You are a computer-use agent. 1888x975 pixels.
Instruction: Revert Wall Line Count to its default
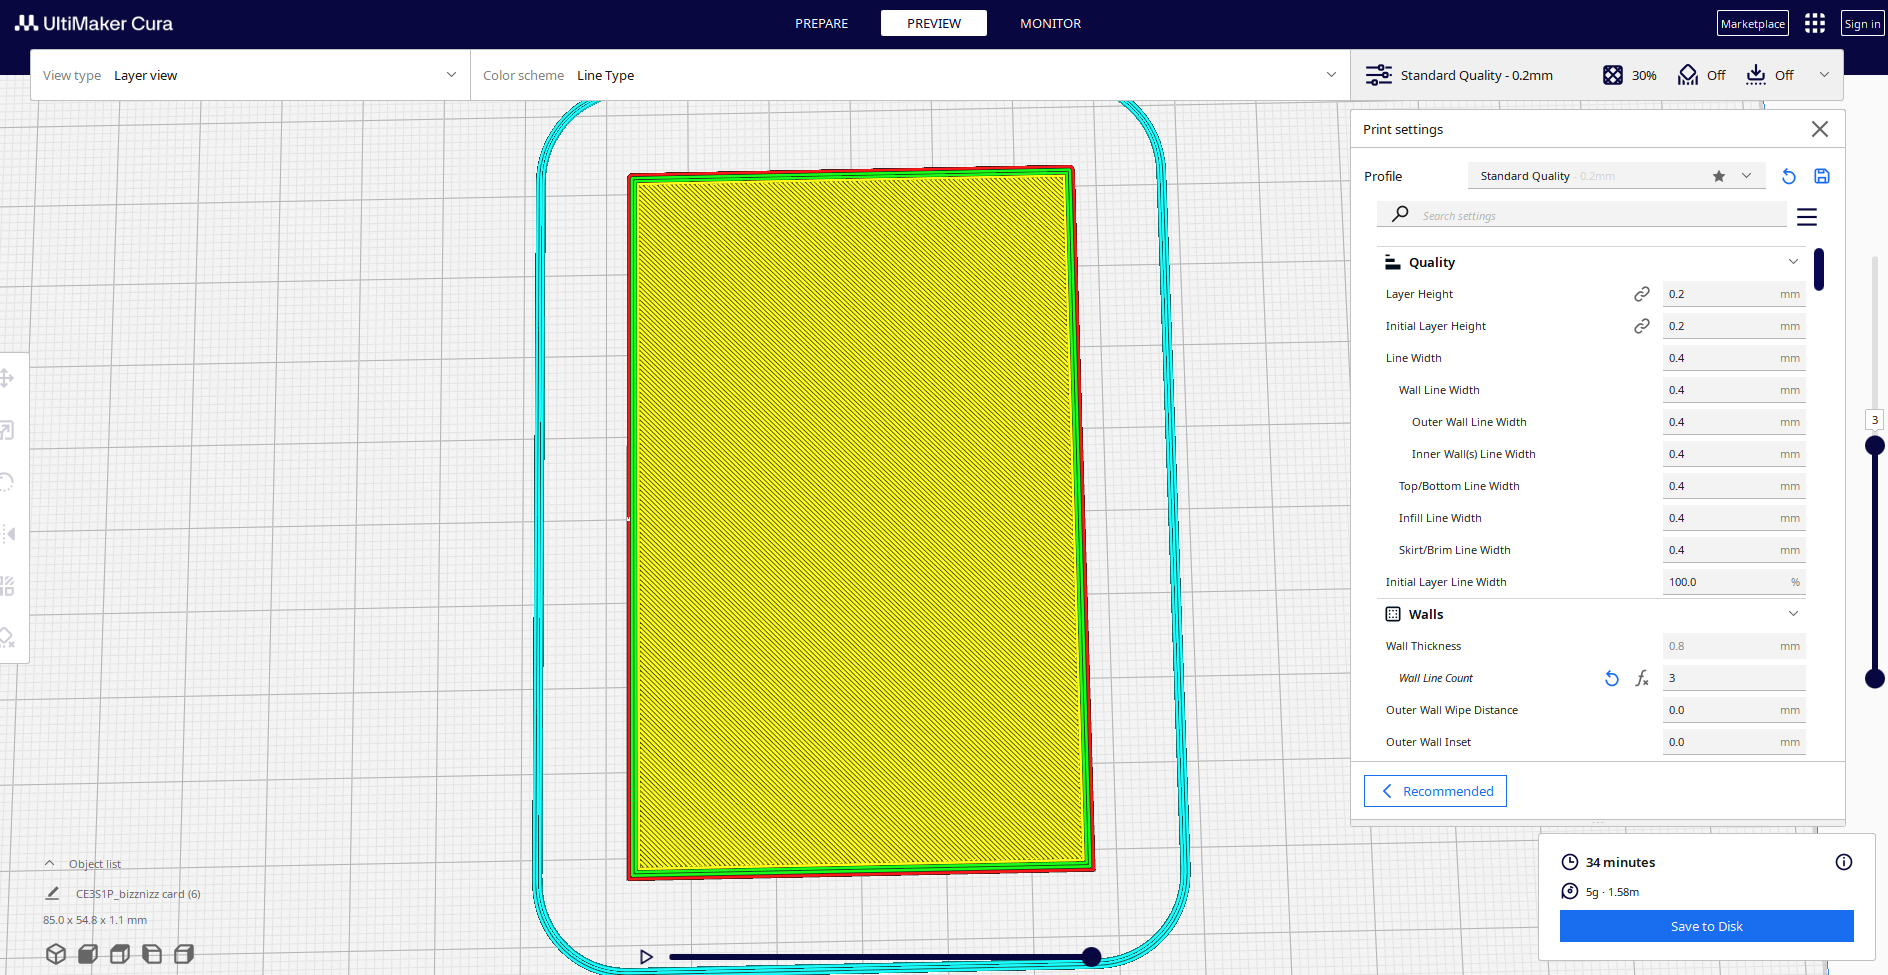coord(1611,679)
